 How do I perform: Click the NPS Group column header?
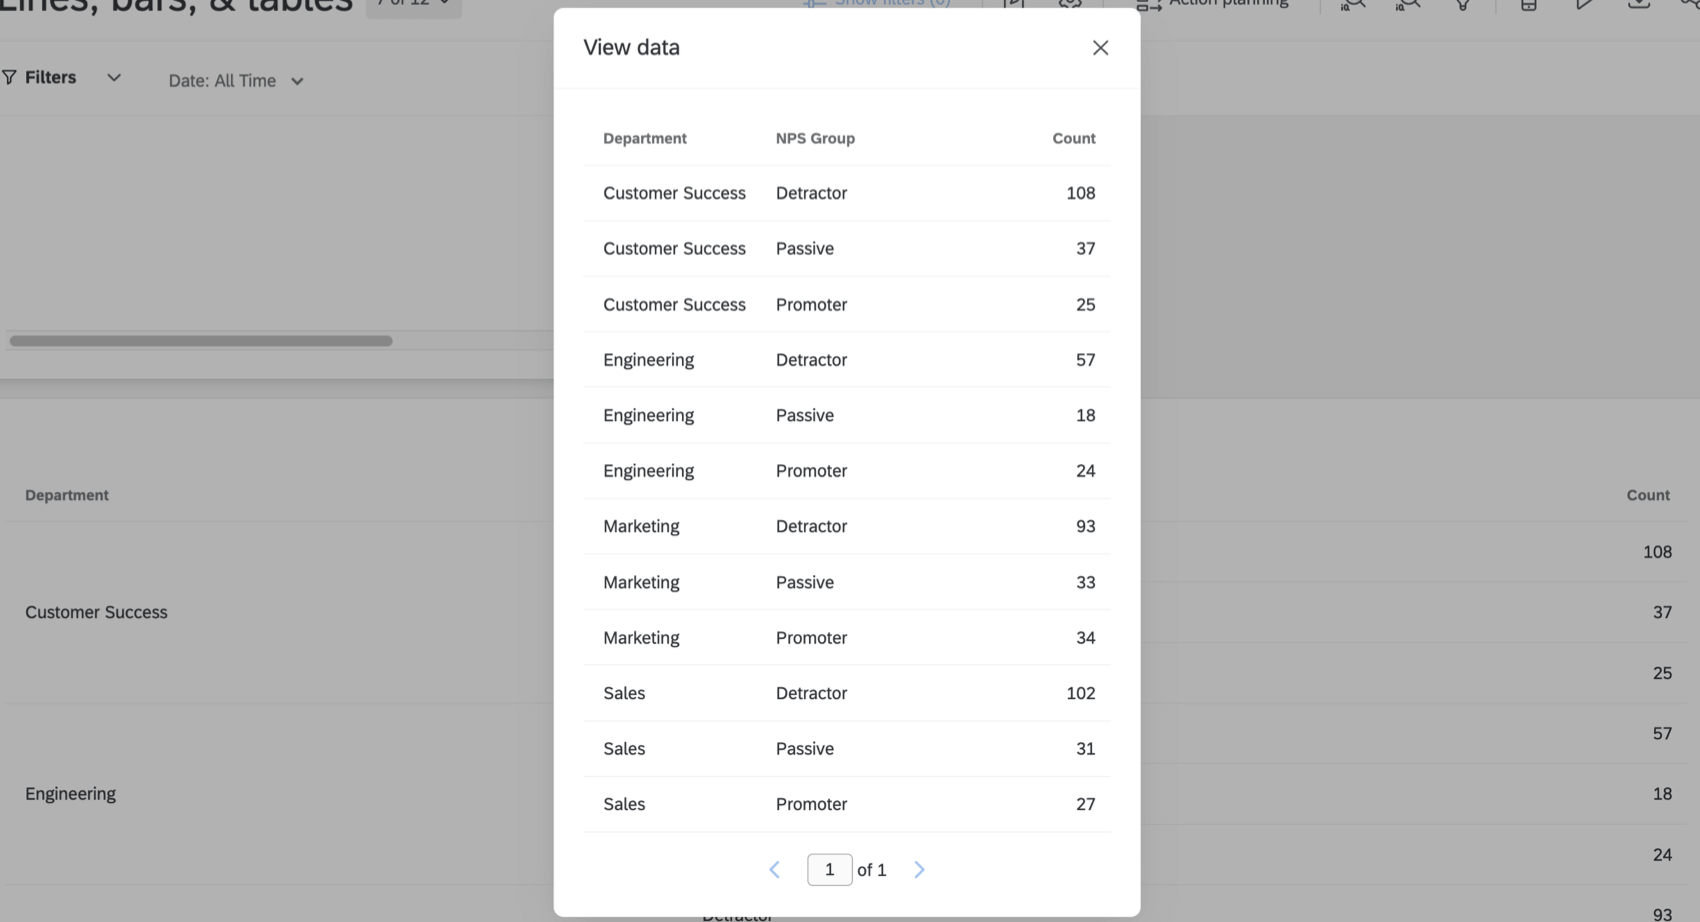[x=814, y=138]
